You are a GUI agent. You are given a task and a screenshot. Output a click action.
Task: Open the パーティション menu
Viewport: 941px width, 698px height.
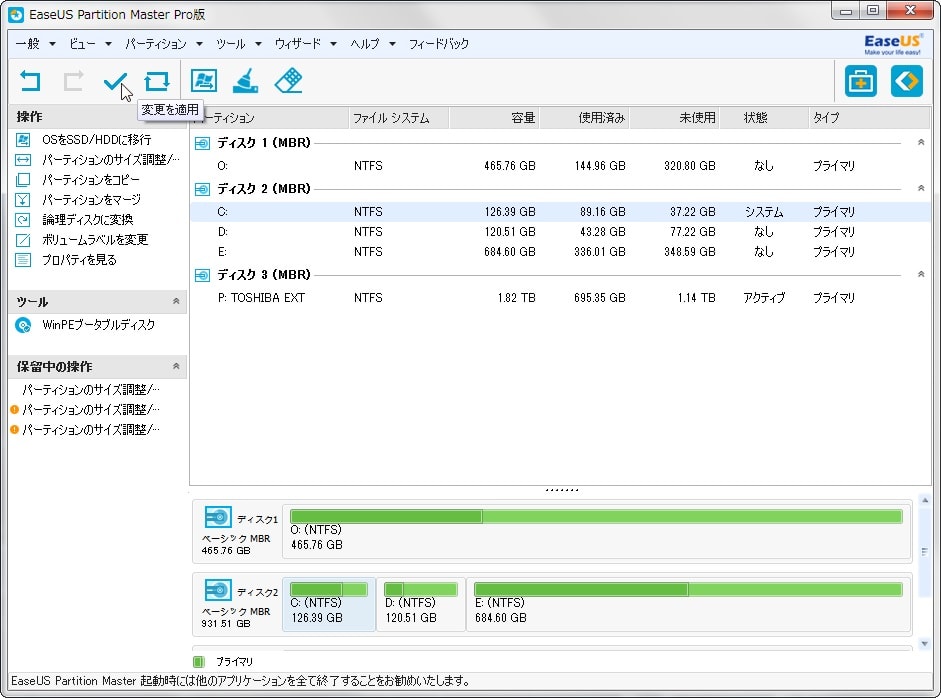pos(156,44)
